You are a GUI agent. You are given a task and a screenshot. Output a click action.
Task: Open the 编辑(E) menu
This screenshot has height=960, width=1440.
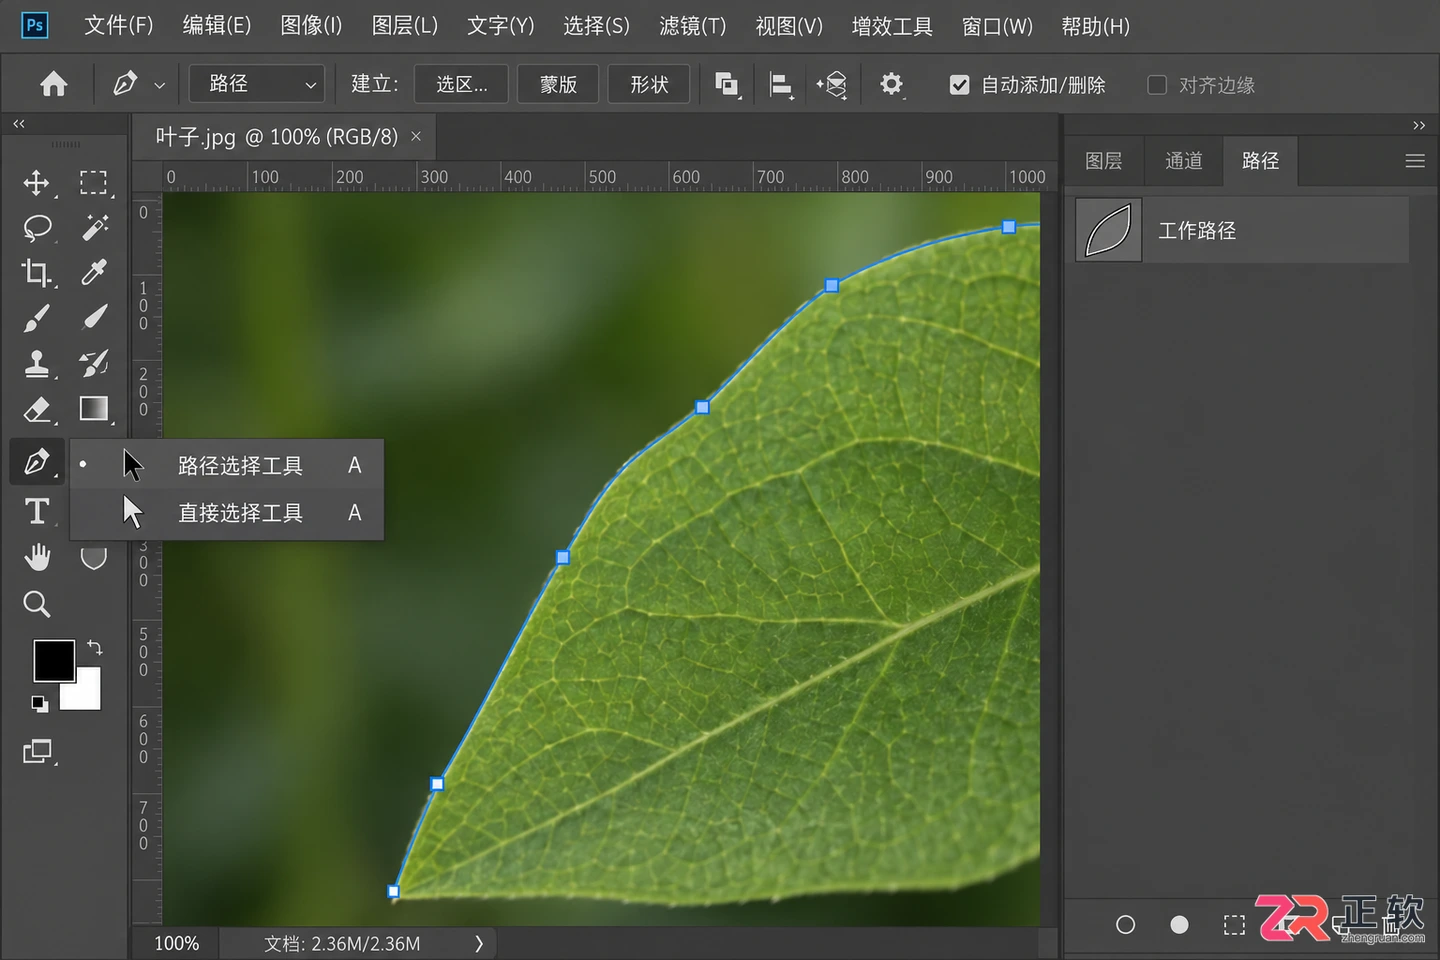(216, 26)
